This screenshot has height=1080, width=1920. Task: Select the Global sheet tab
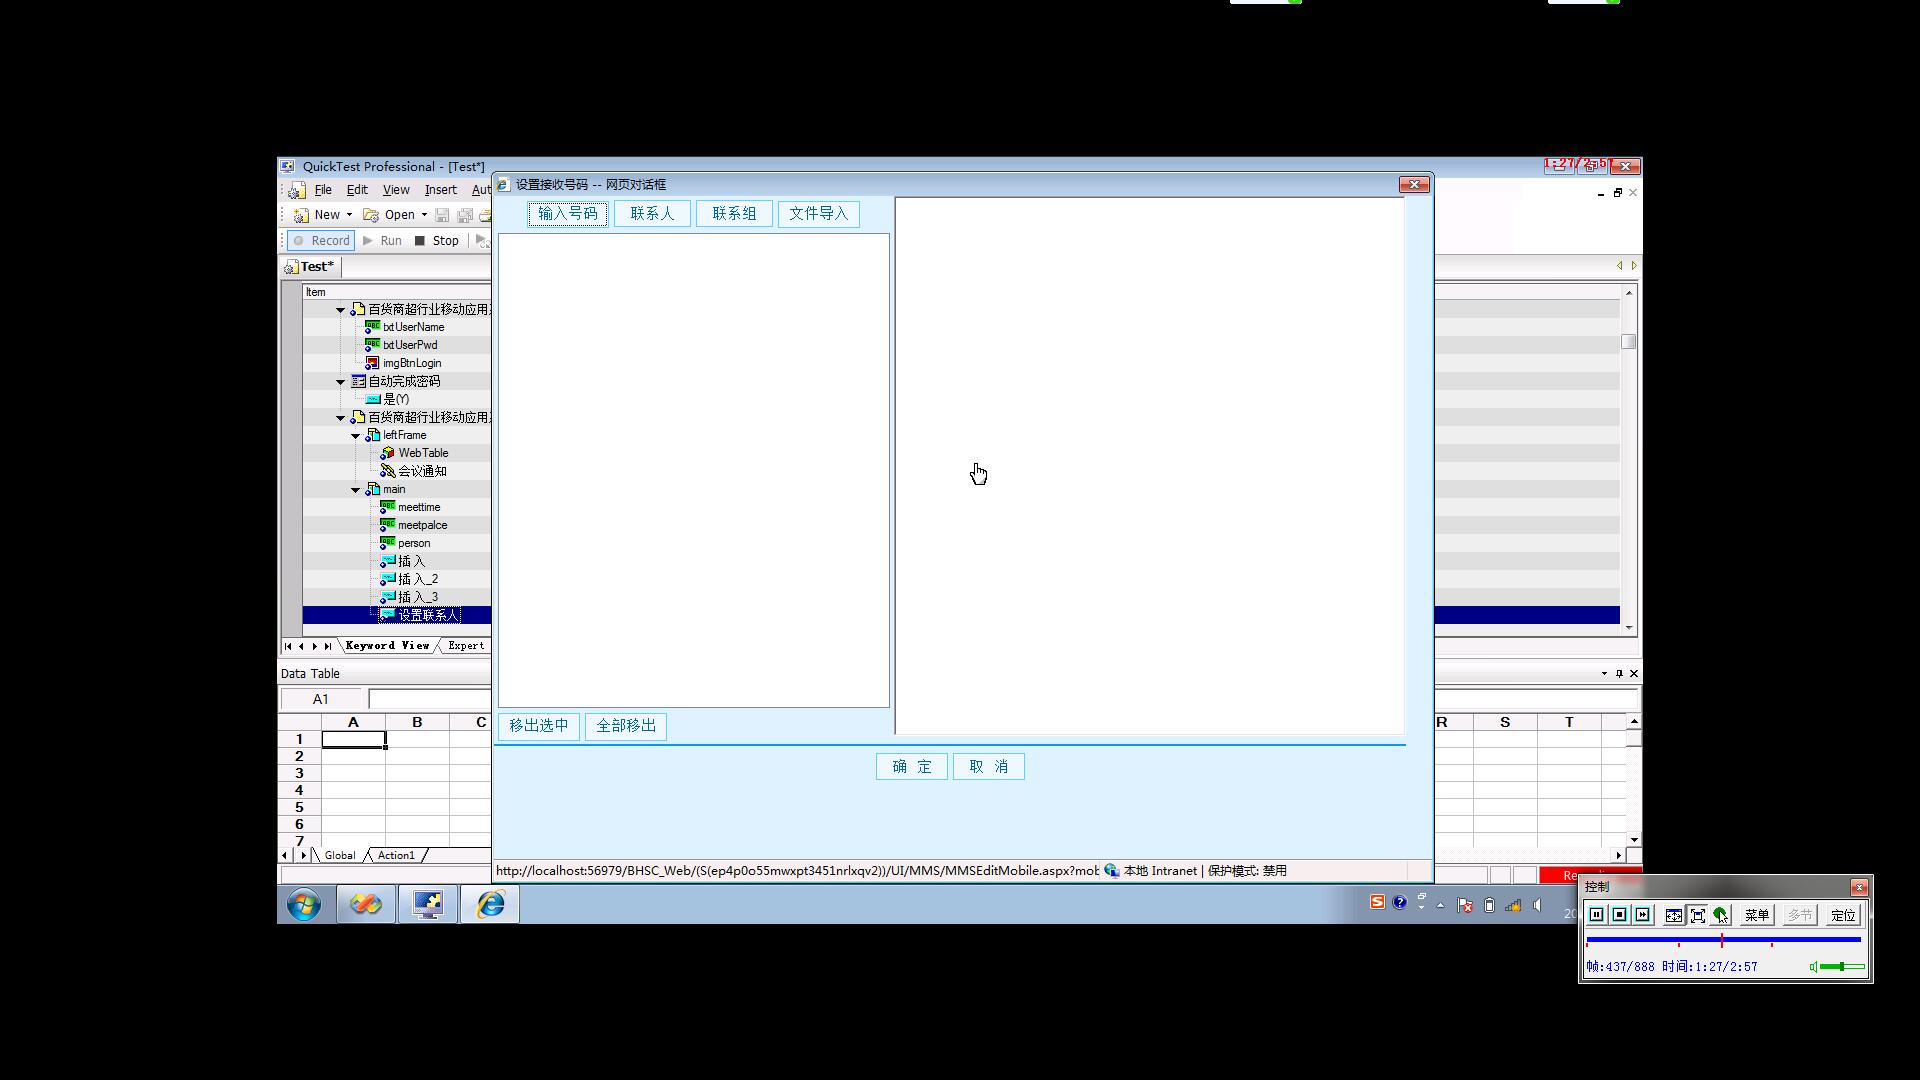[339, 856]
